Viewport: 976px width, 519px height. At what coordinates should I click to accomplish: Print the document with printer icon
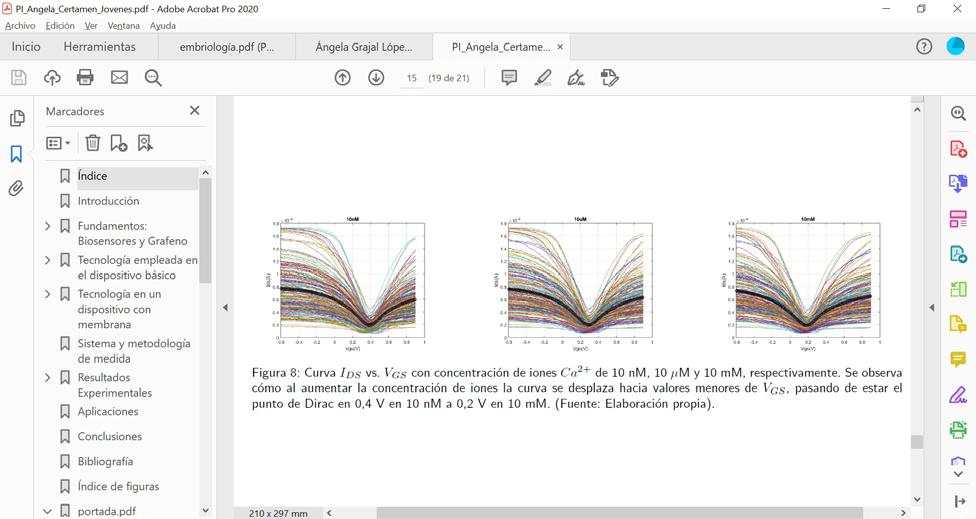(x=85, y=78)
